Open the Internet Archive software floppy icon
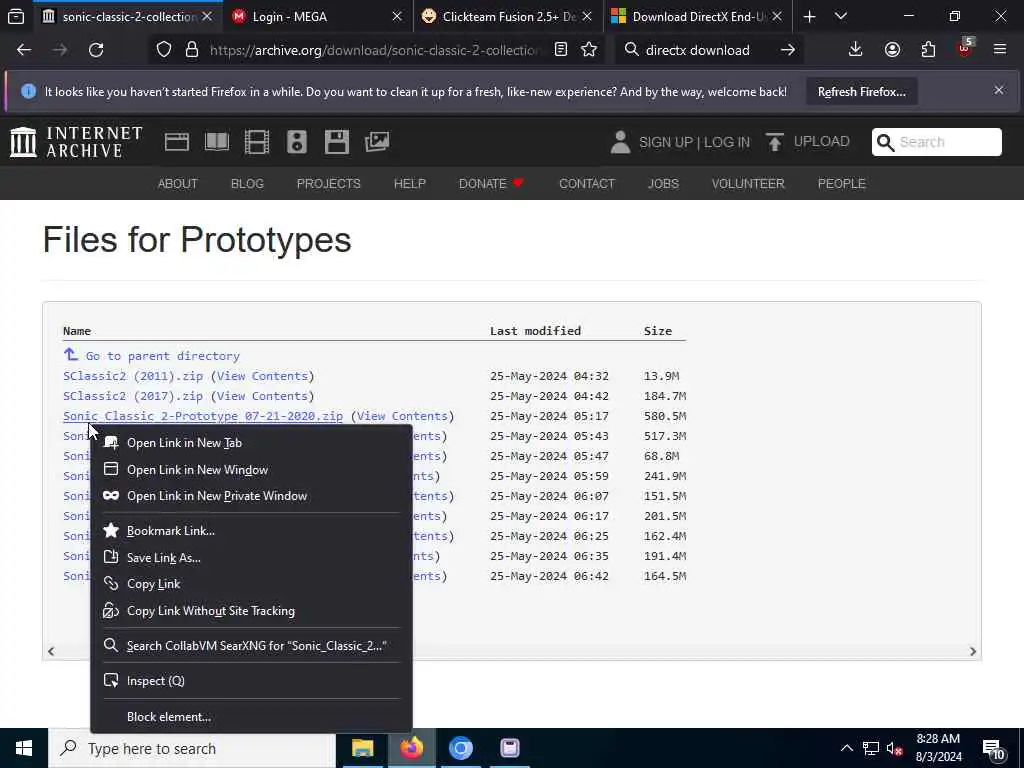The width and height of the screenshot is (1024, 768). pos(337,142)
